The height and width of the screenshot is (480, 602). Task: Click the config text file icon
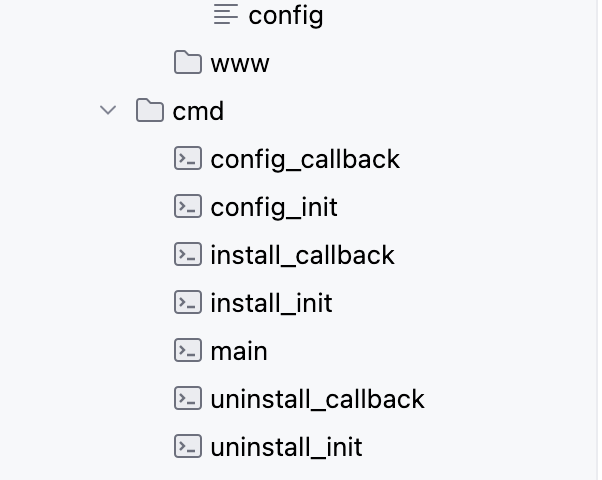tap(226, 15)
